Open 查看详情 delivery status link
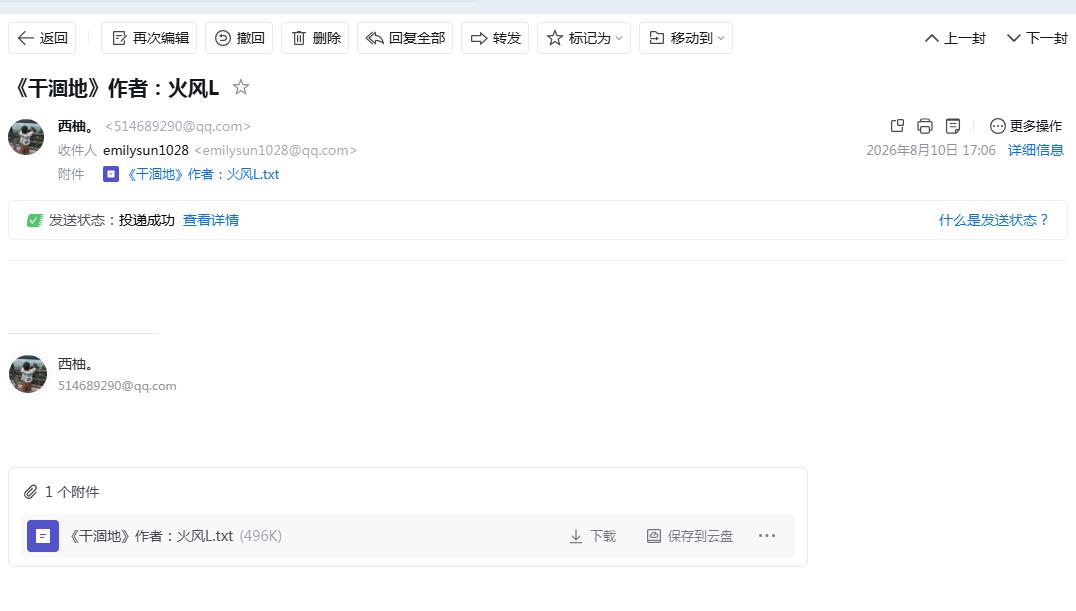 click(x=211, y=220)
